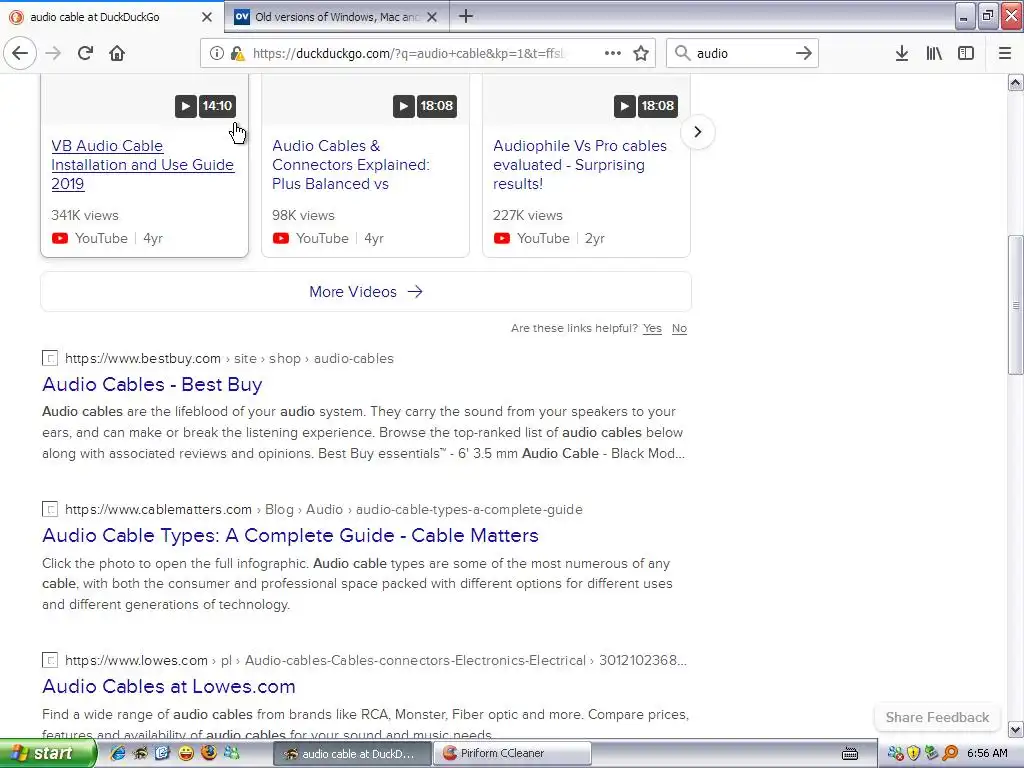Select the audio cable at DuckDuckGo tab

pyautogui.click(x=112, y=17)
